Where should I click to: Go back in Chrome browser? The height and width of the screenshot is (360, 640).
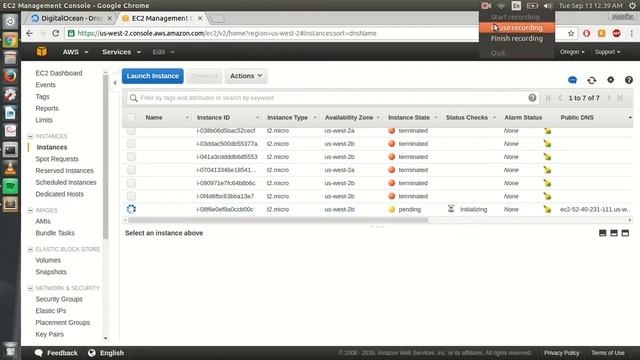[29, 33]
